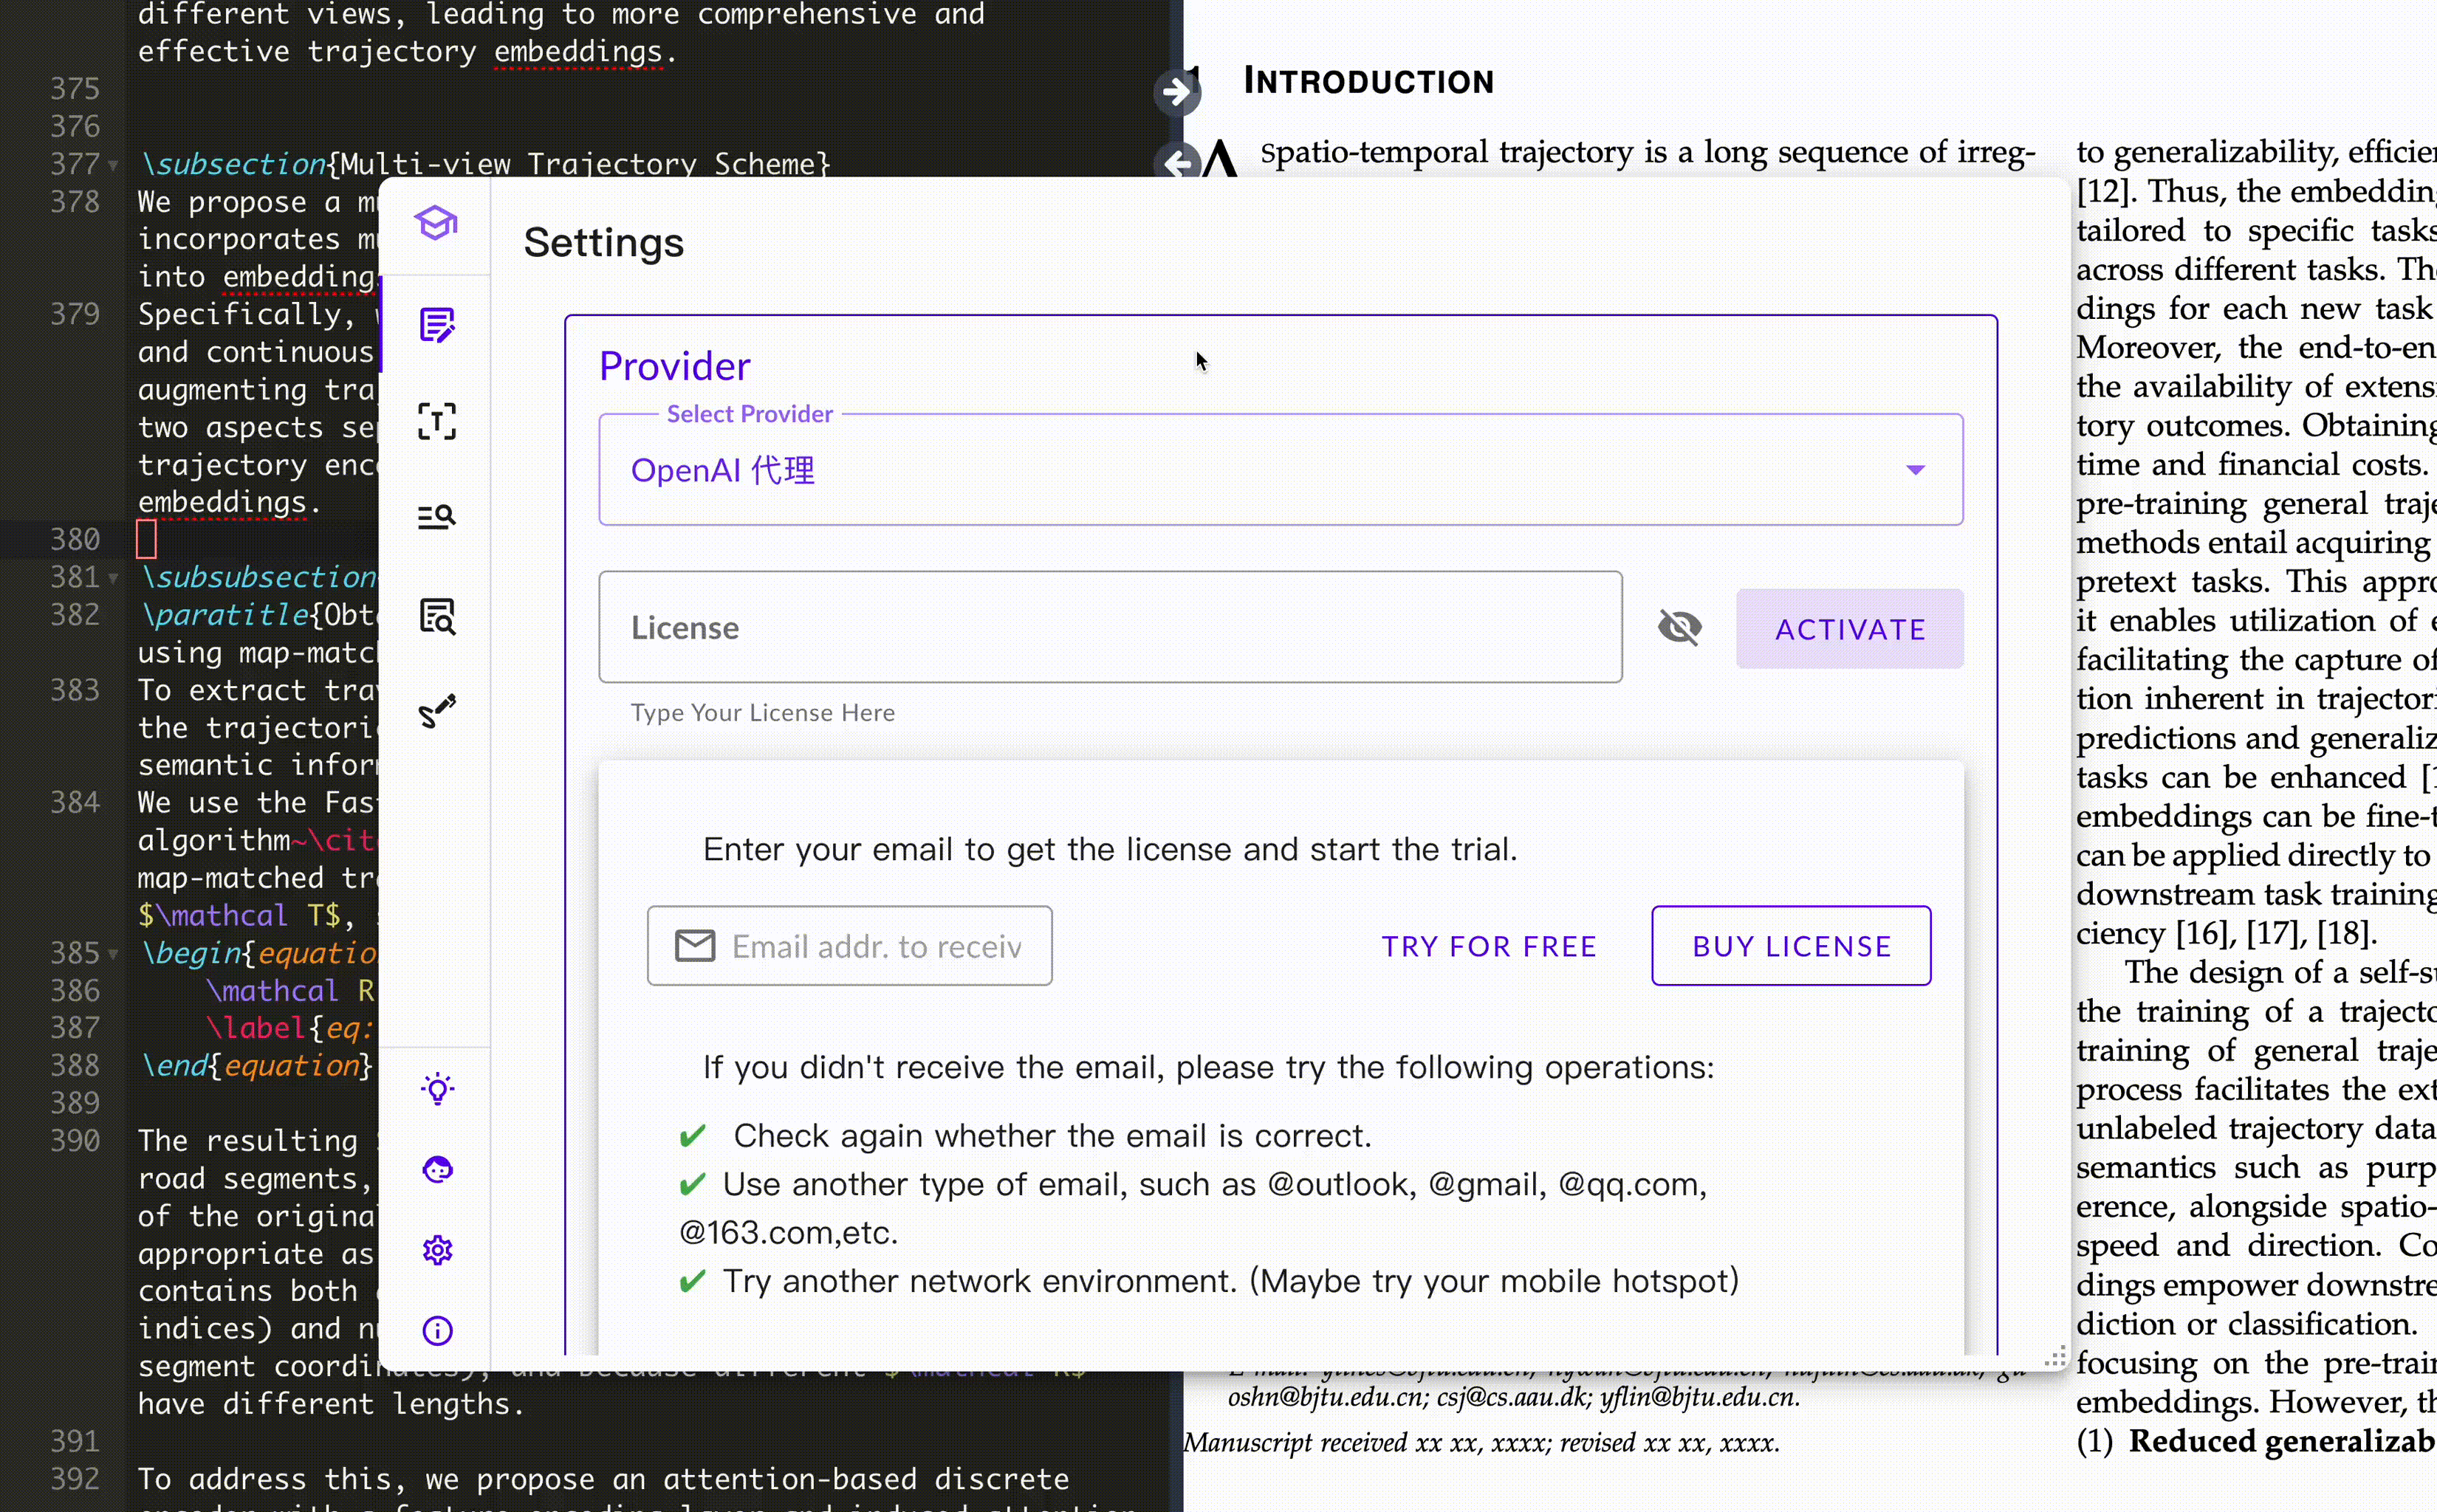2437x1512 pixels.
Task: Toggle license visibility eye icon
Action: click(1679, 628)
